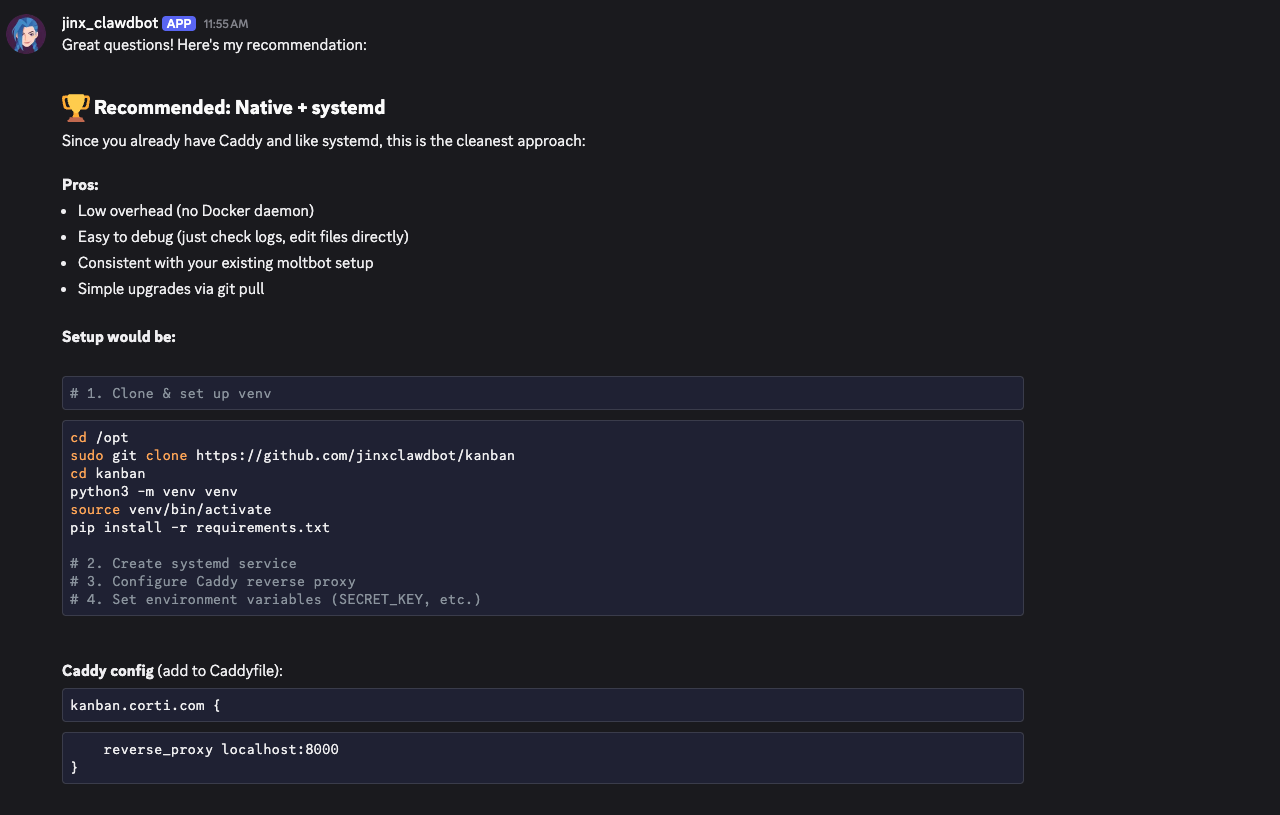1280x815 pixels.
Task: Click the 'cd /opt' code line
Action: point(99,437)
